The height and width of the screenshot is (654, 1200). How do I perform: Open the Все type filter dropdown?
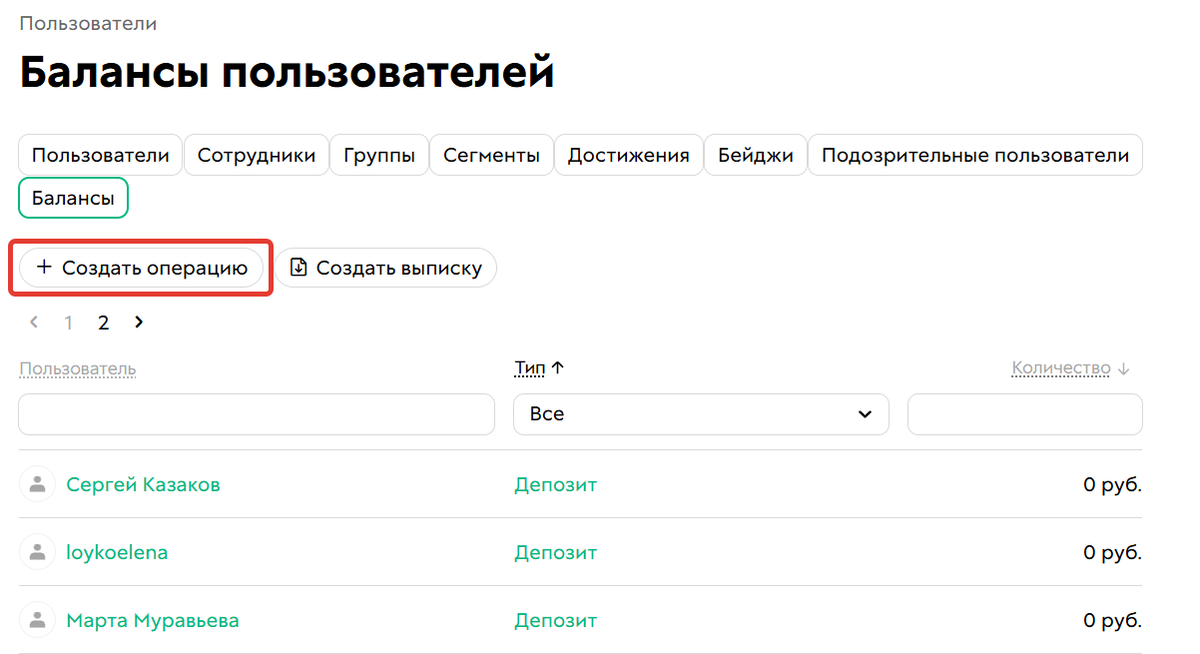(700, 414)
